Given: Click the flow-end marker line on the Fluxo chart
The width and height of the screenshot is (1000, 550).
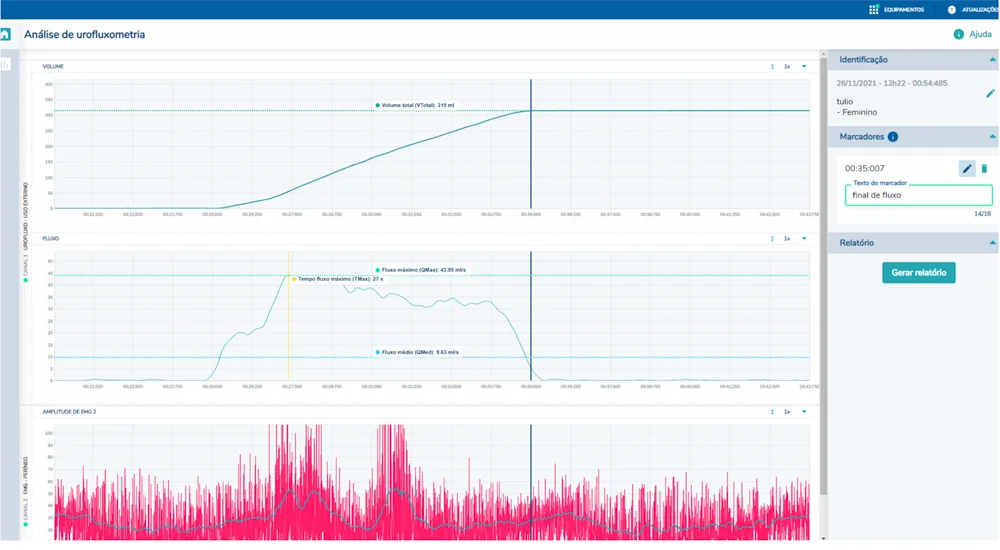Looking at the screenshot, I should pyautogui.click(x=531, y=316).
